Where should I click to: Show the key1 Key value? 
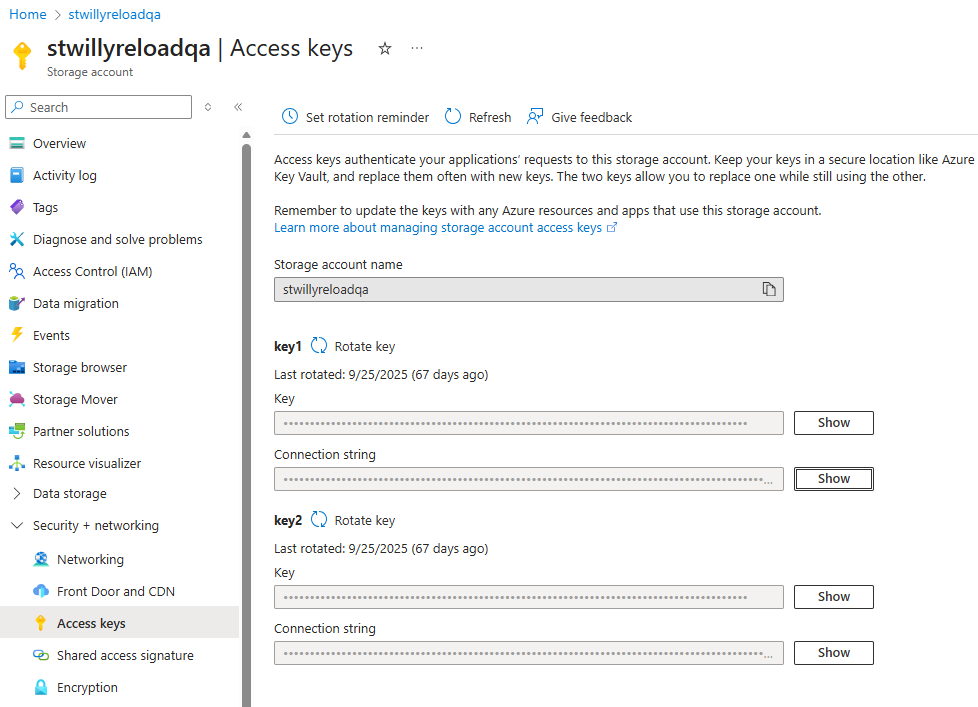[833, 423]
